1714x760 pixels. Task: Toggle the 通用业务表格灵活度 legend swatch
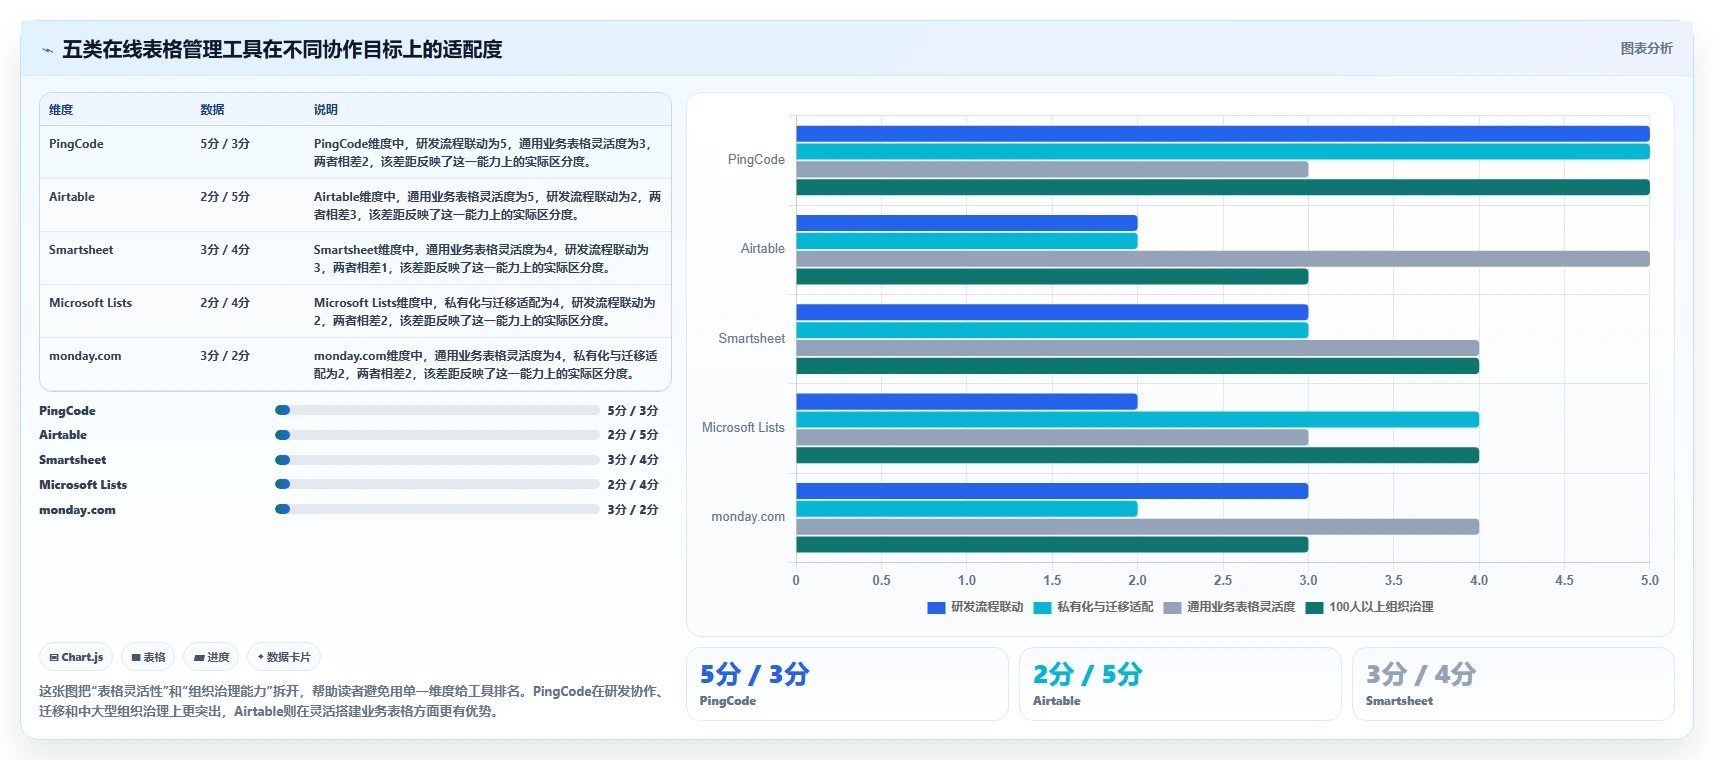tap(1172, 607)
